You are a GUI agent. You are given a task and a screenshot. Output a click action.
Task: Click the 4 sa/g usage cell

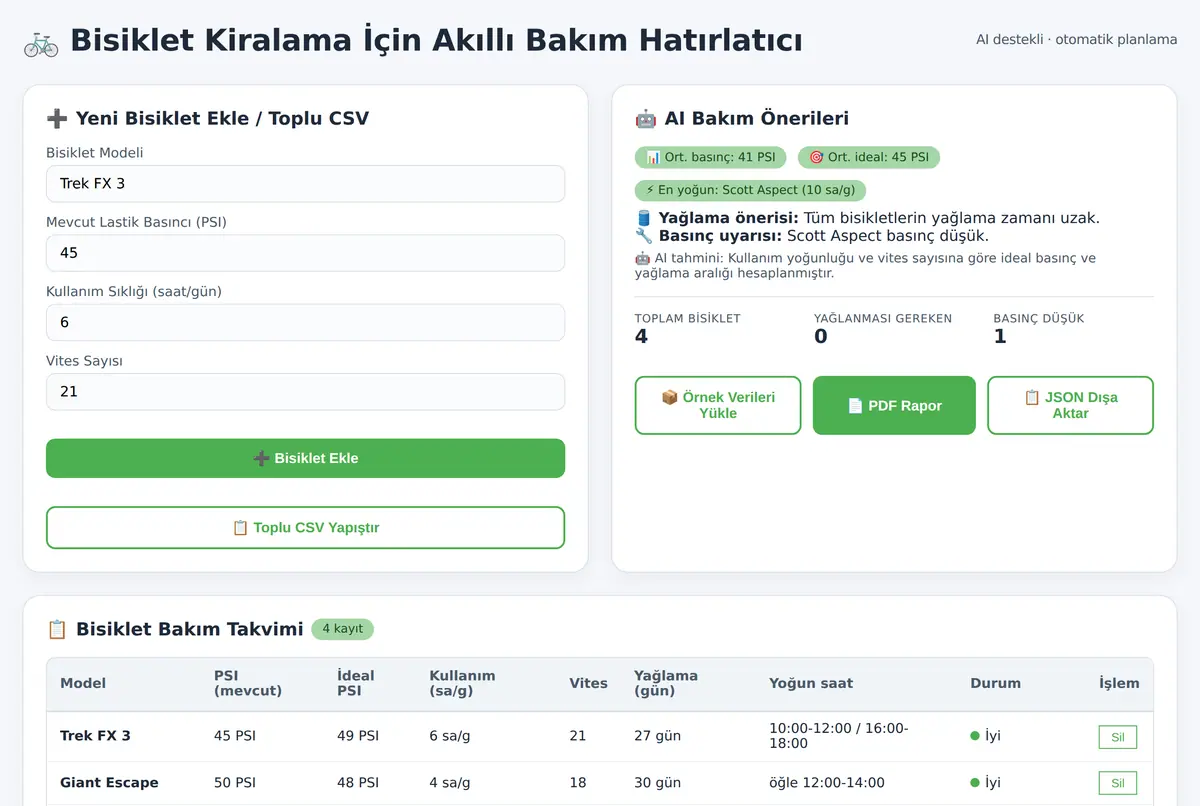pos(450,783)
